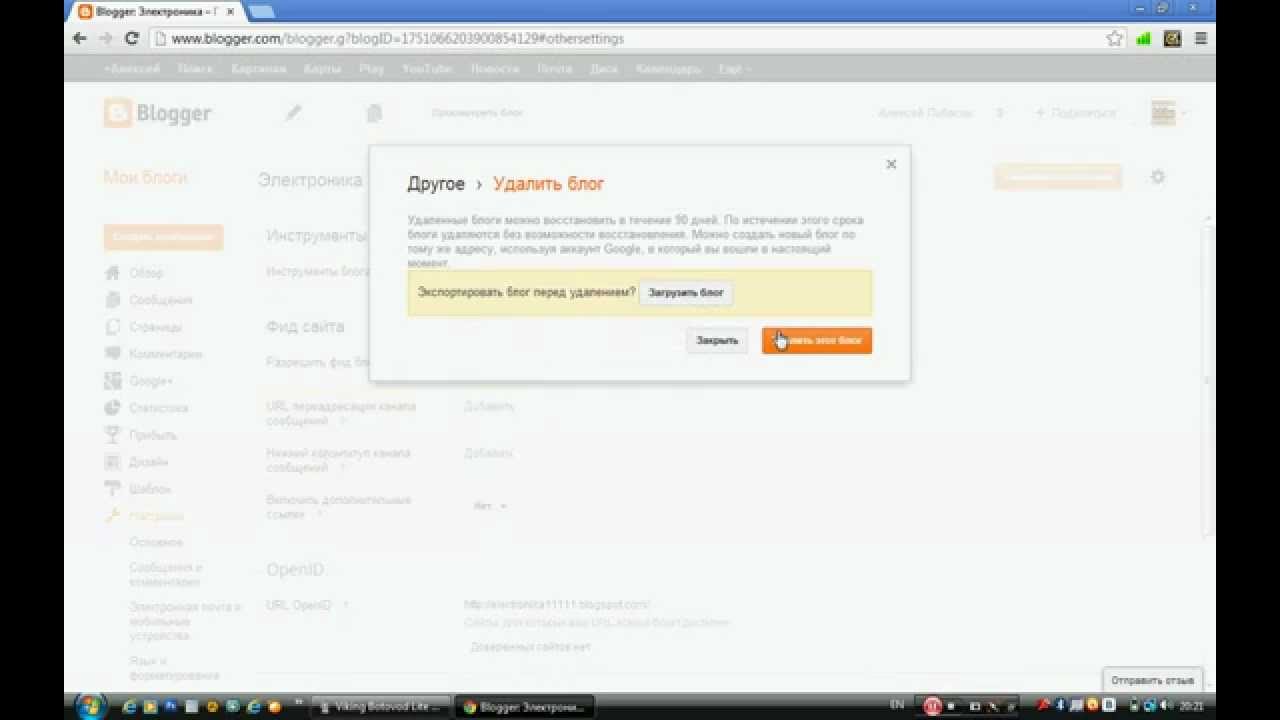This screenshot has width=1280, height=720.
Task: Click the Загрузить блог button
Action: coord(686,293)
